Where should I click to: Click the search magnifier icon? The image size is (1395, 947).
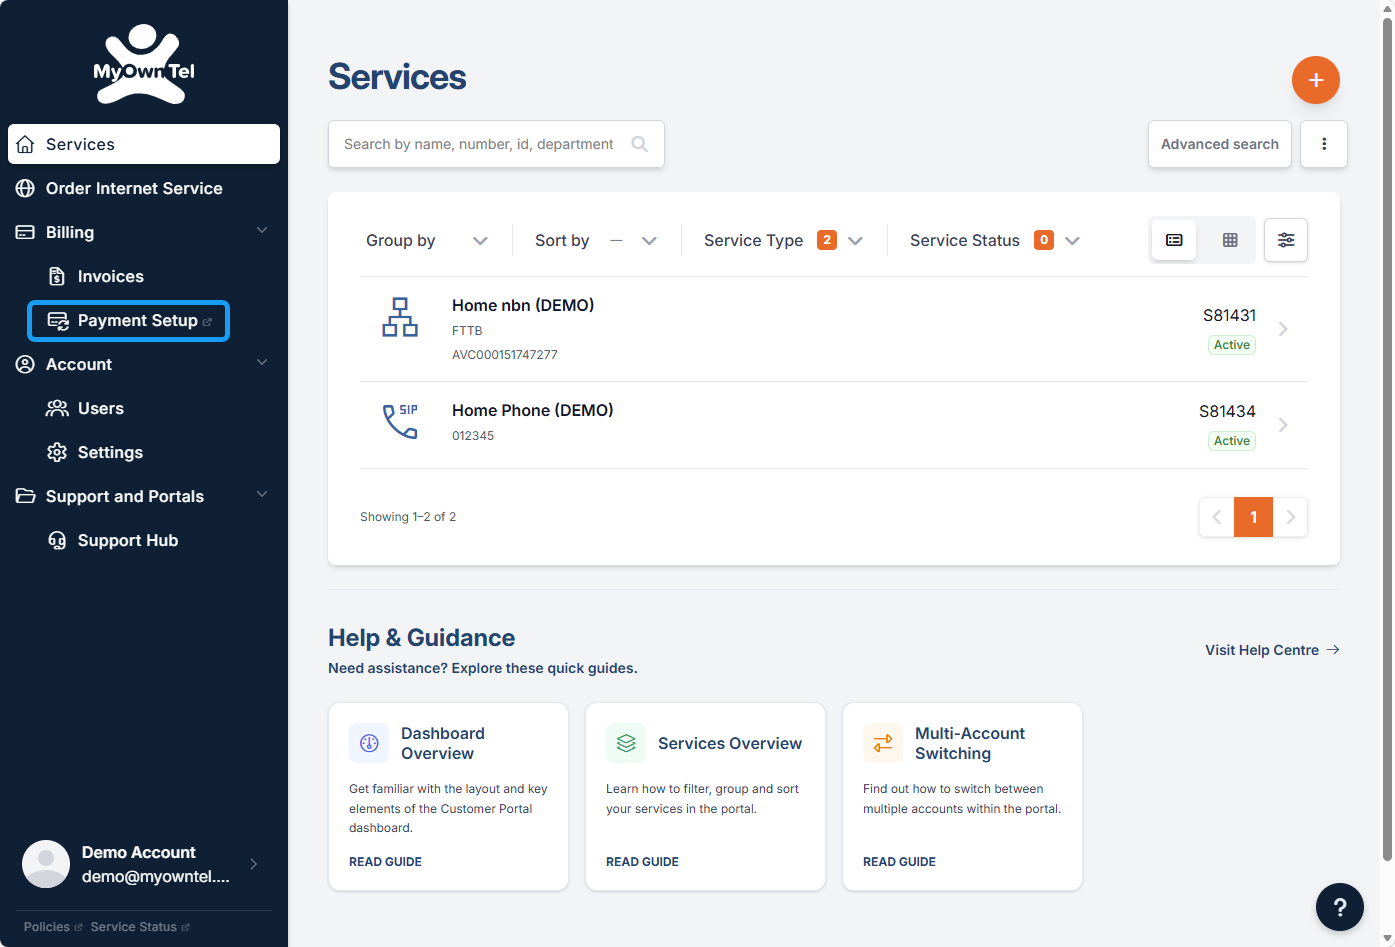tap(640, 144)
